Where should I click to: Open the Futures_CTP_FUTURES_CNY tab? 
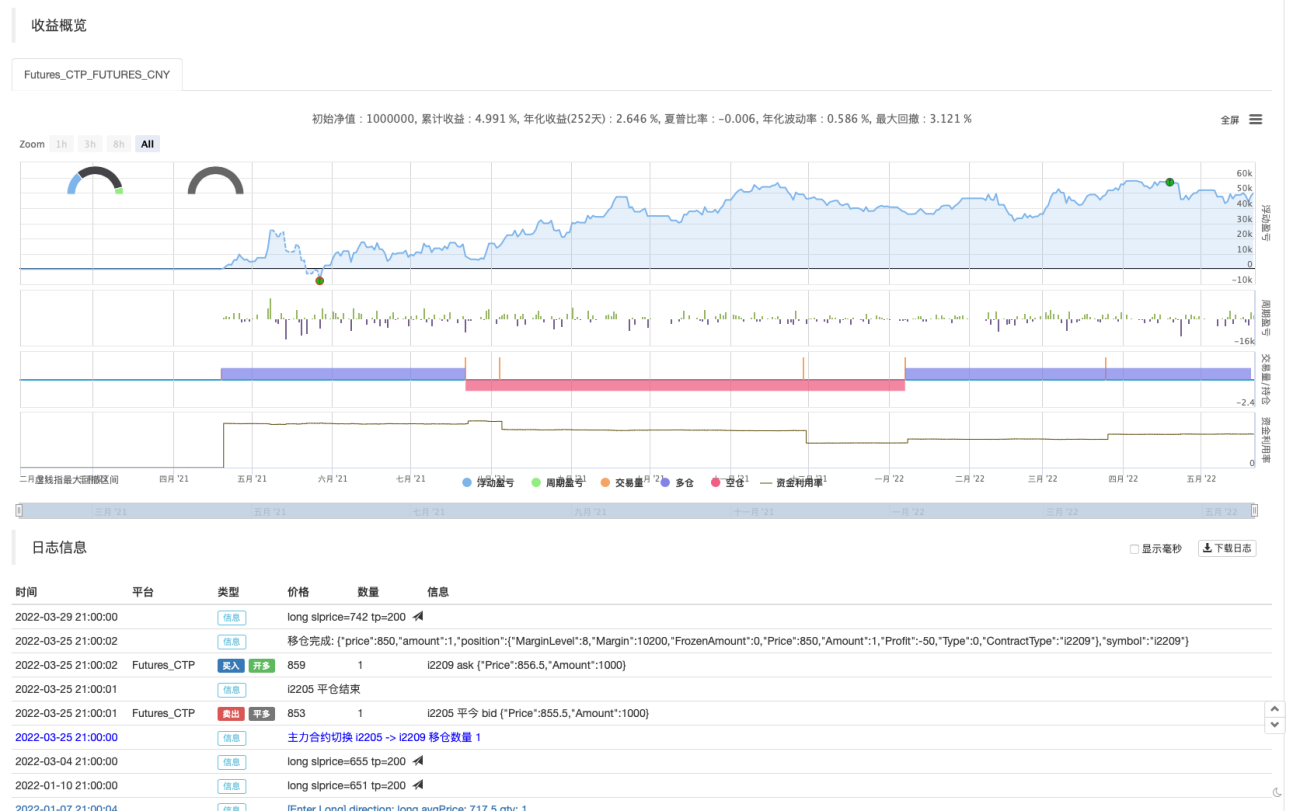coord(97,75)
